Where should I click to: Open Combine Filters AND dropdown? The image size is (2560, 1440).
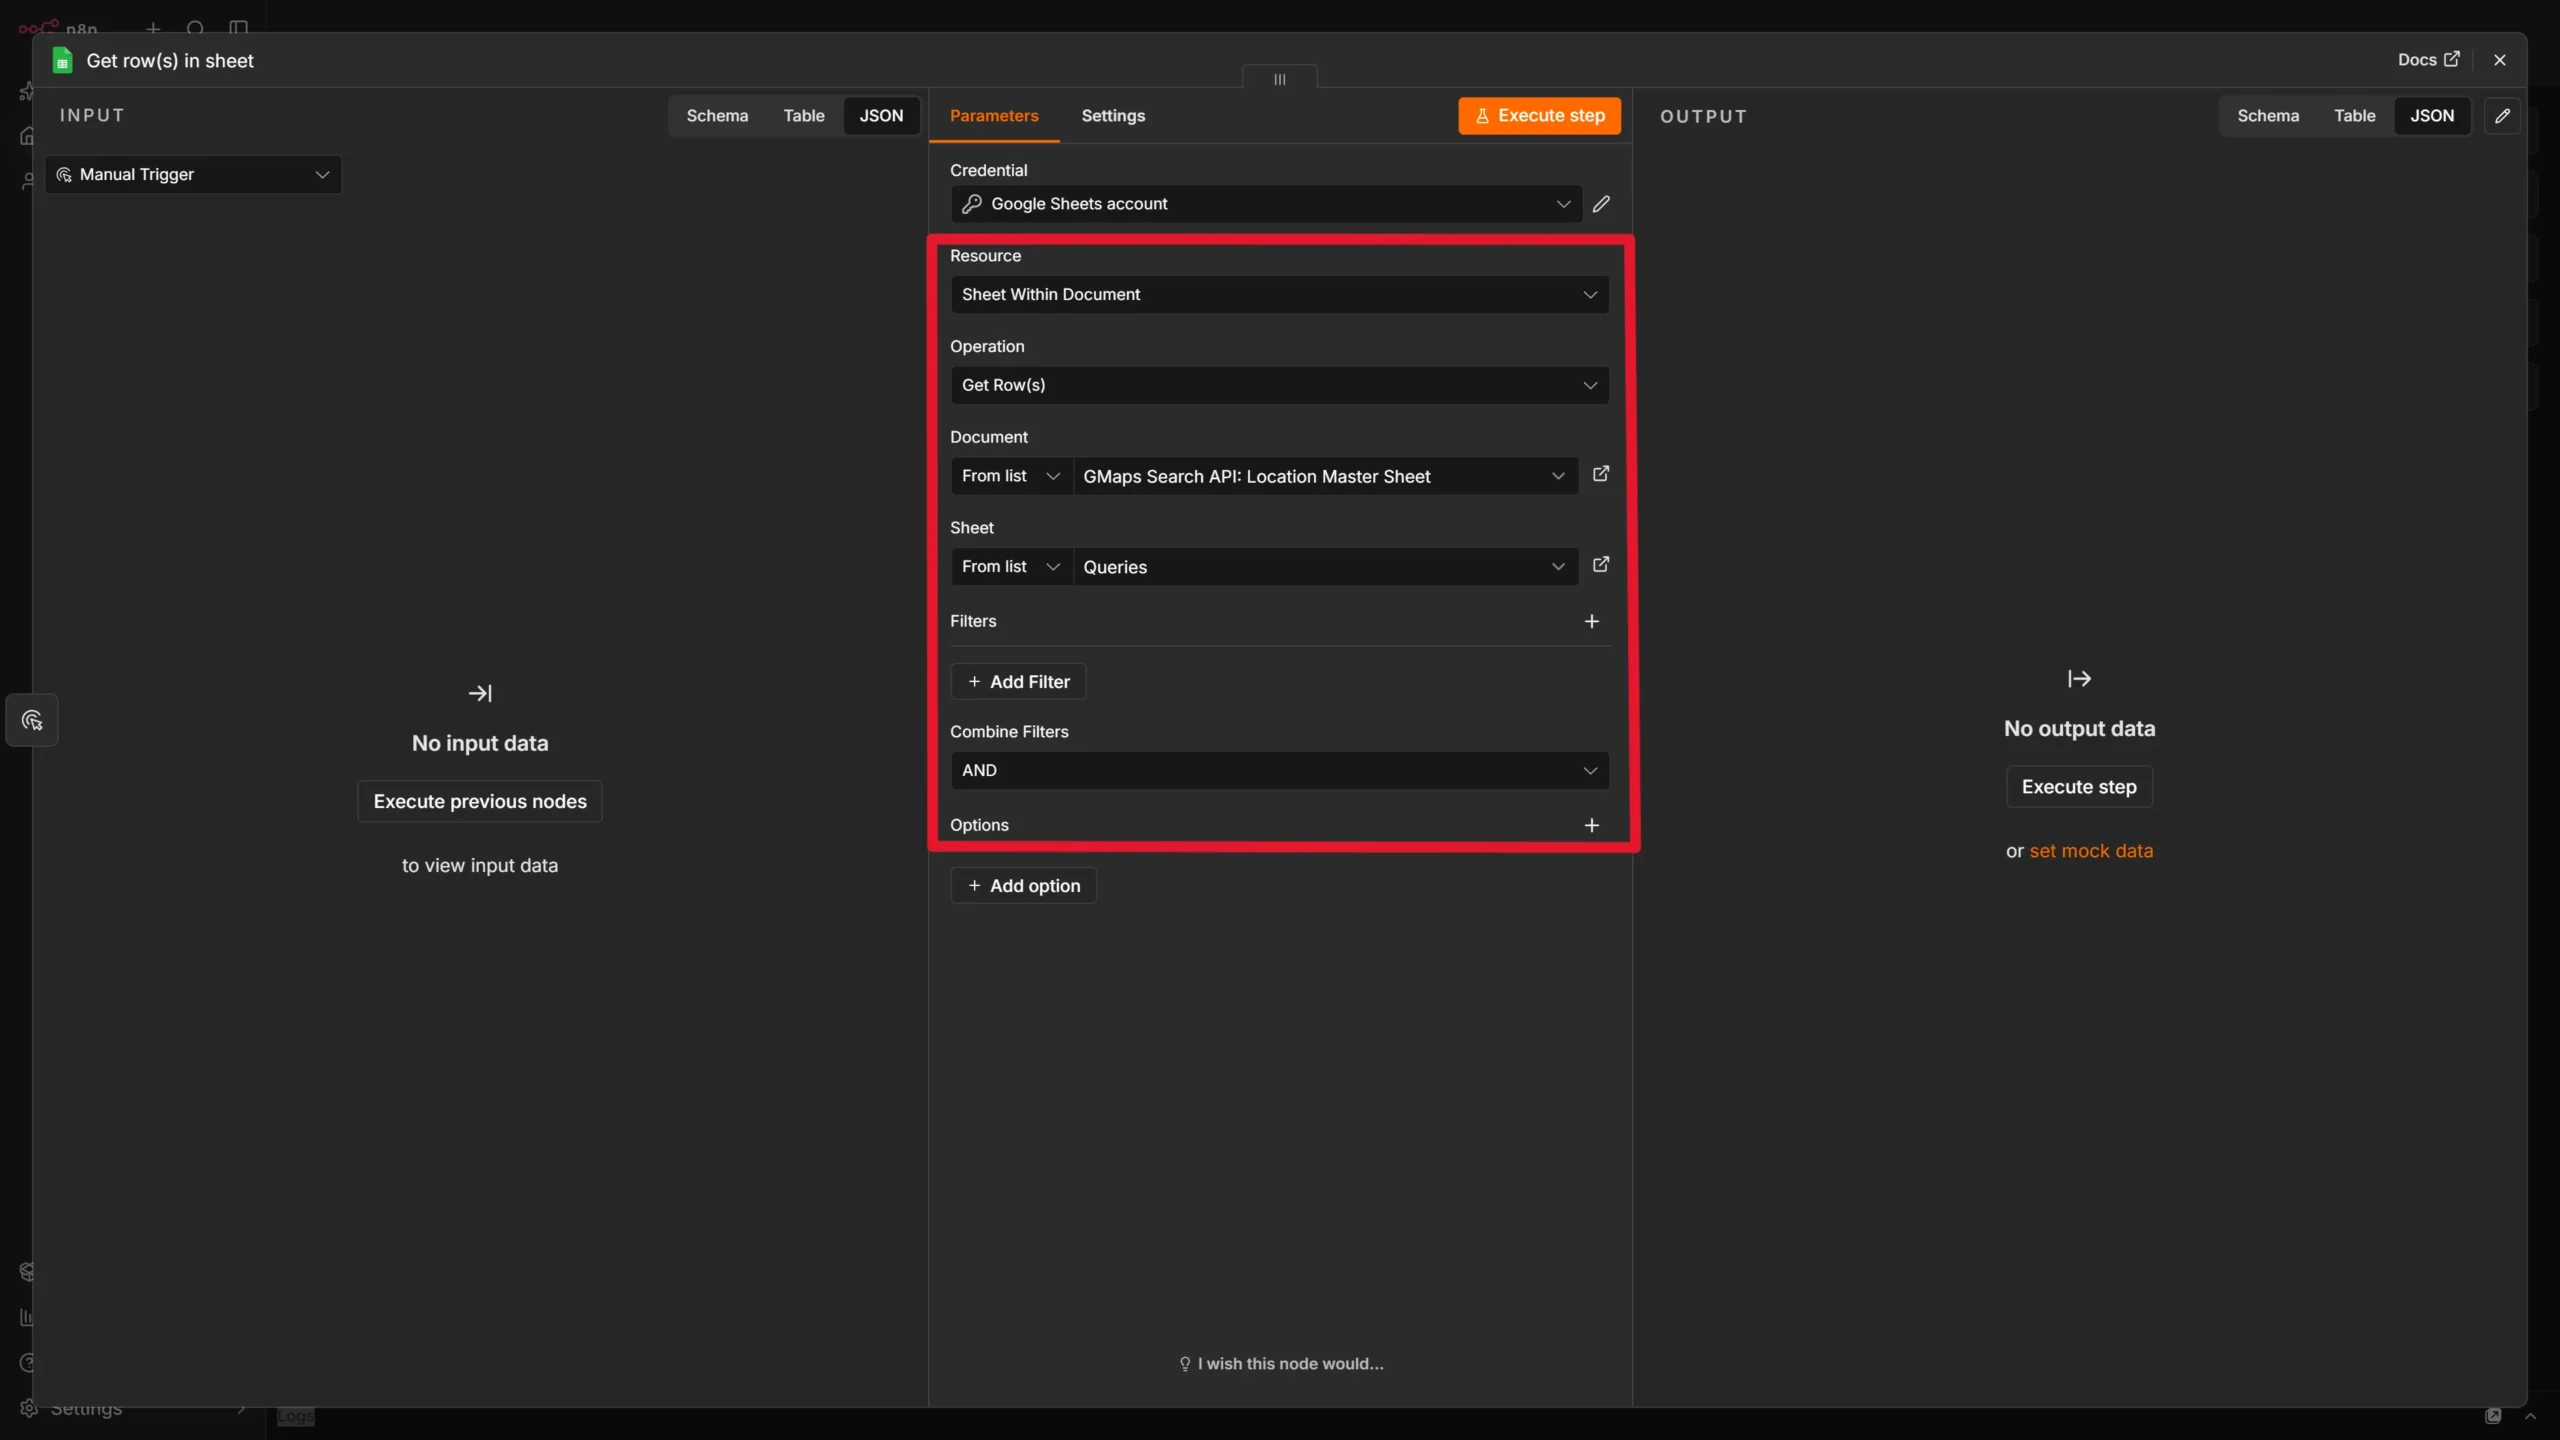pos(1280,771)
